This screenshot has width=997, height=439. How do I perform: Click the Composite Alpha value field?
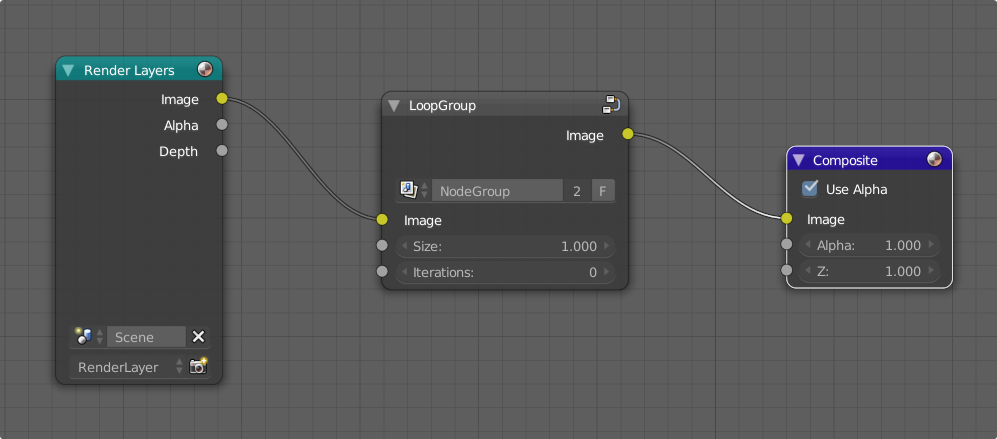tap(869, 245)
